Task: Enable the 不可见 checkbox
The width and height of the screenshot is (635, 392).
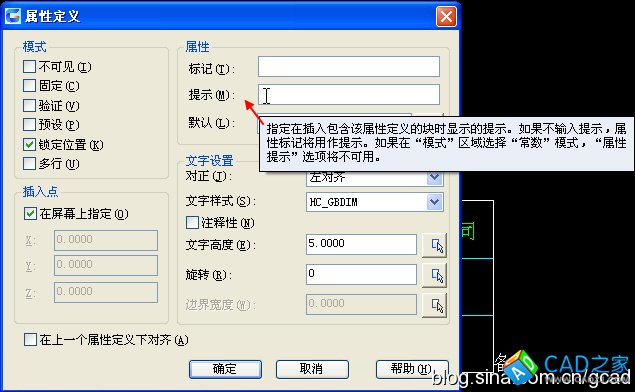Action: point(30,66)
